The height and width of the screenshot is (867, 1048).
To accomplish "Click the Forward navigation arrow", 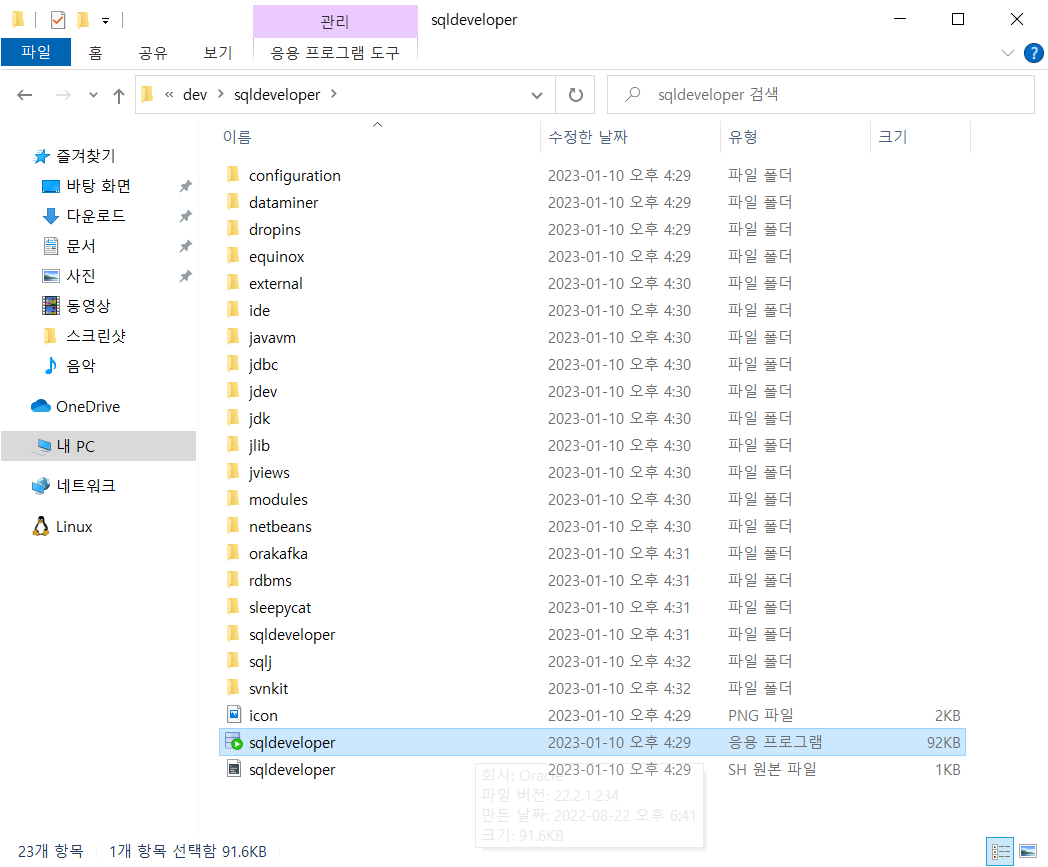I will (x=63, y=95).
